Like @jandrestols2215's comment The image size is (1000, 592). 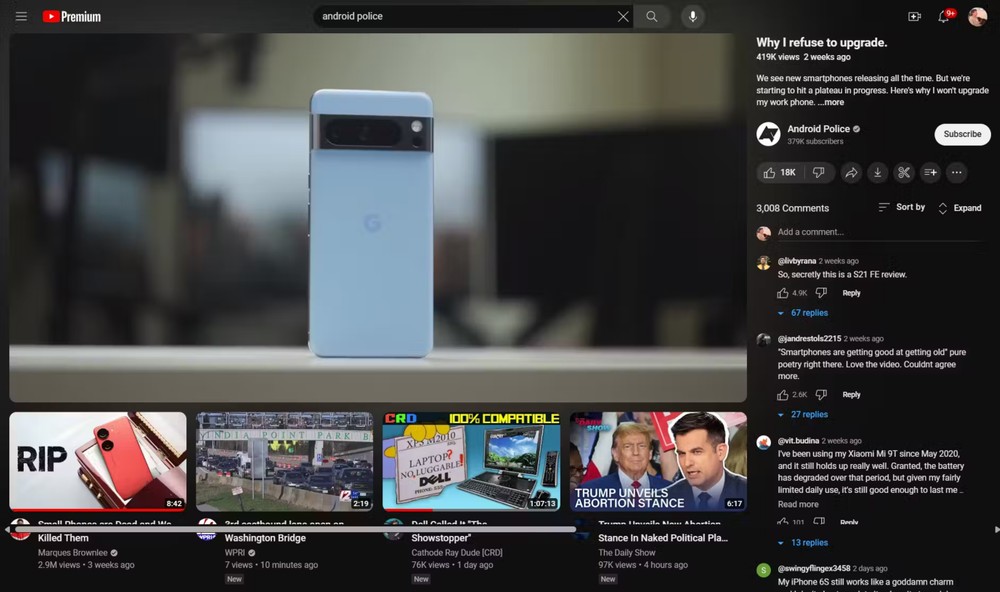(783, 395)
